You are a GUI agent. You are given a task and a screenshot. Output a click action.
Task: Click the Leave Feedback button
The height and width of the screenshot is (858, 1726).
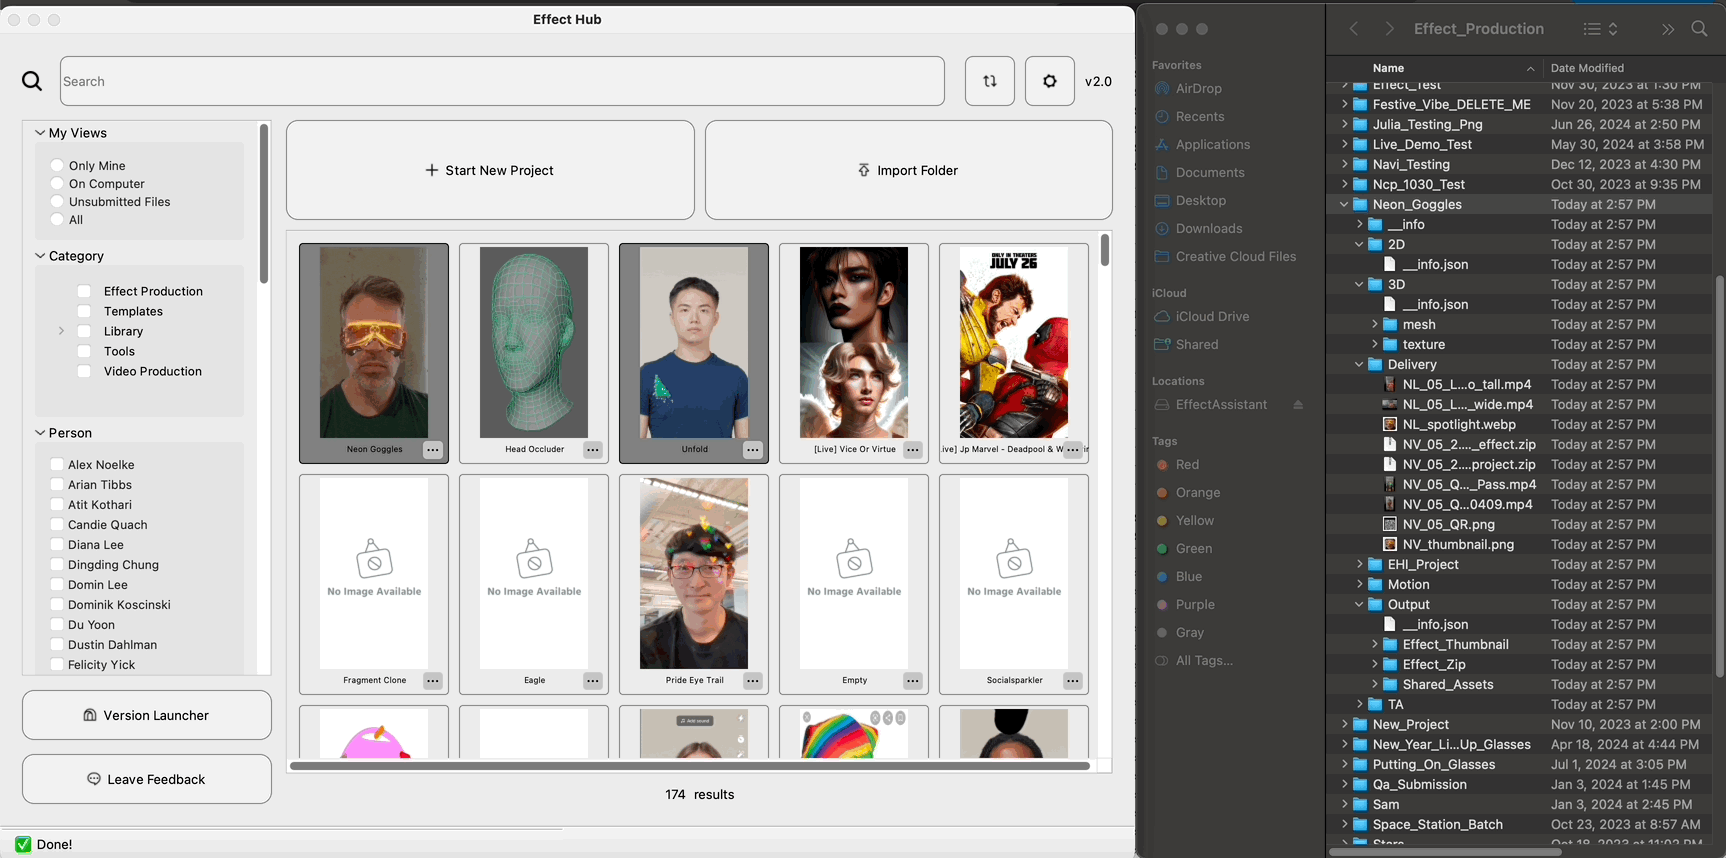click(147, 779)
